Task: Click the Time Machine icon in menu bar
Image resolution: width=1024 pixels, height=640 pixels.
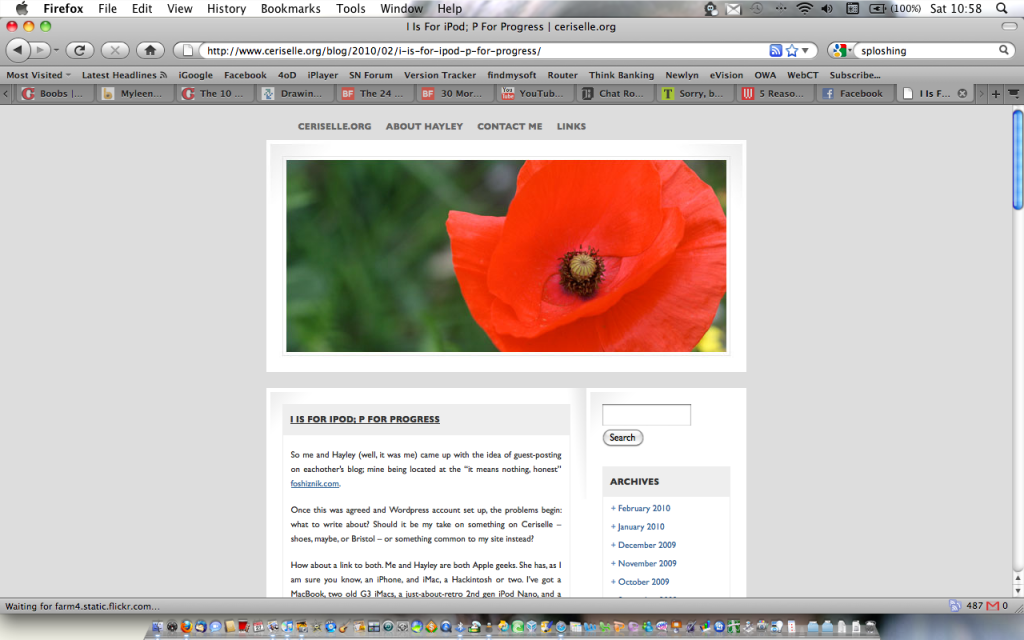Action: (x=756, y=8)
